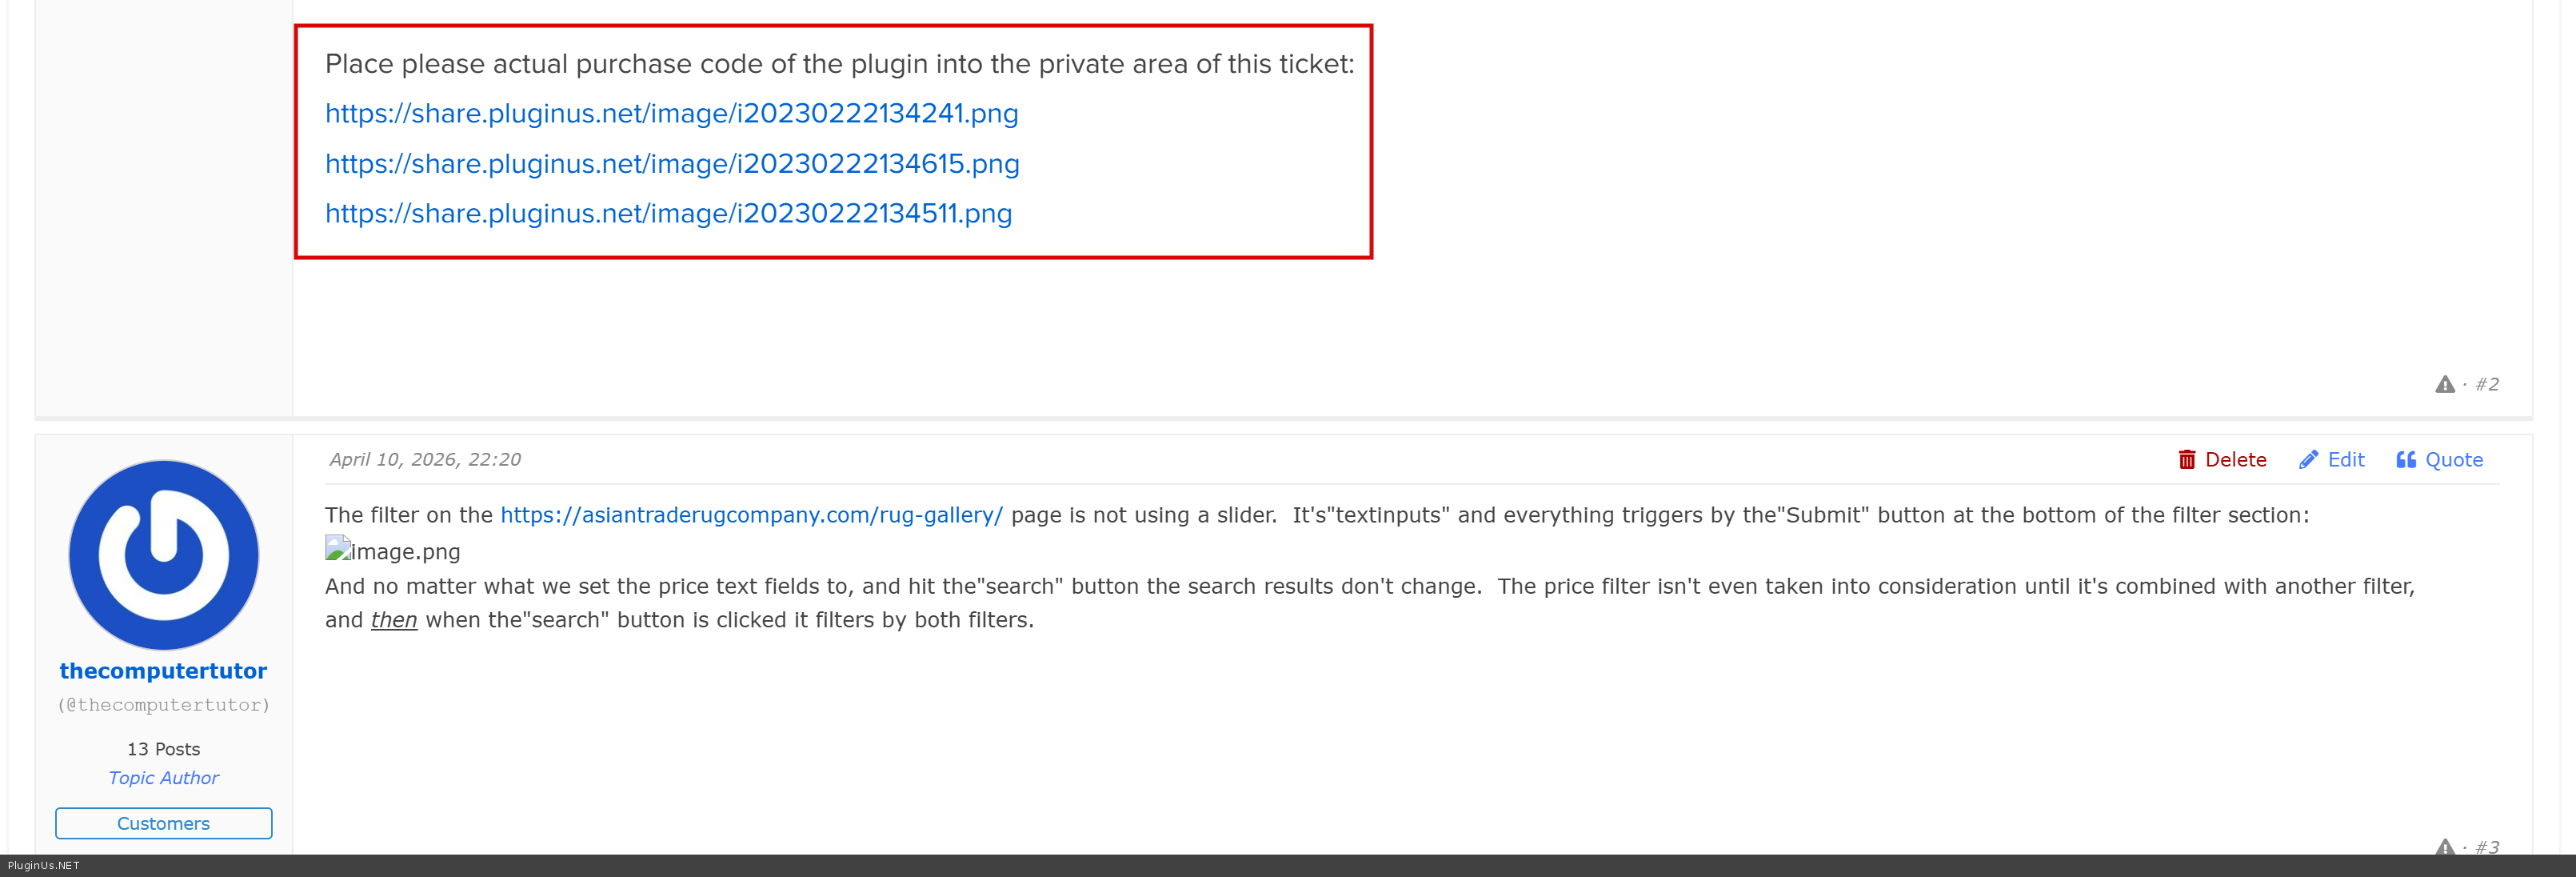This screenshot has height=877, width=2576.
Task: Click the report warning triangle on post #3
Action: point(2445,847)
